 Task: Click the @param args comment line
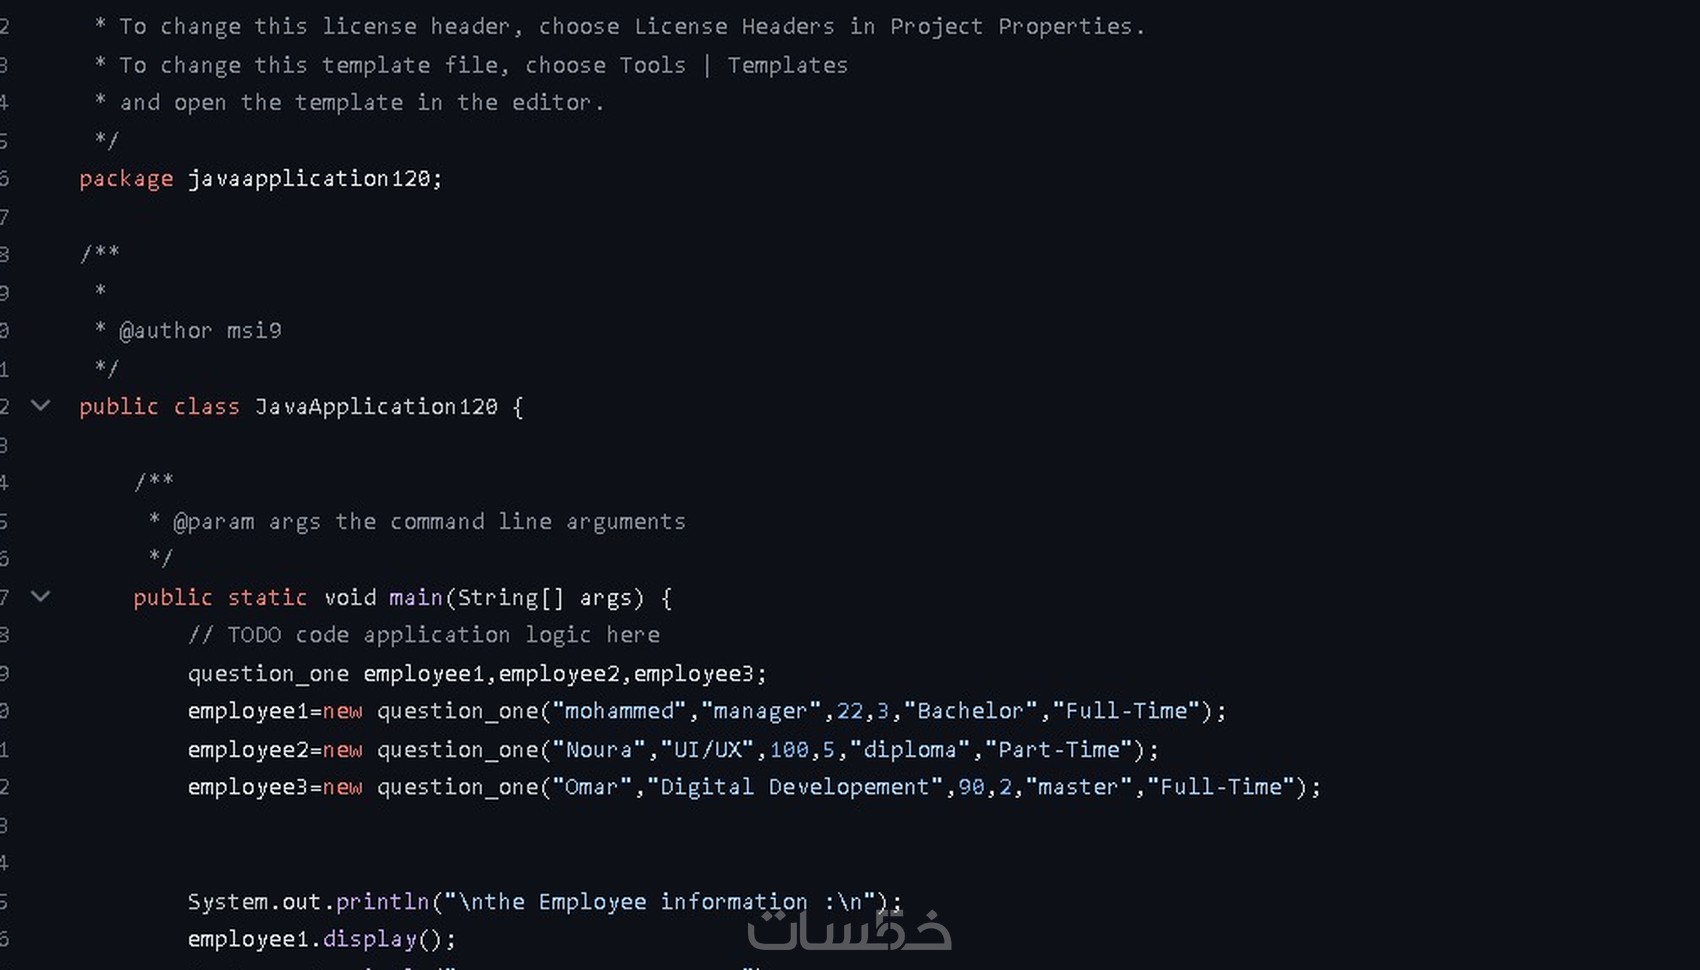coord(428,522)
